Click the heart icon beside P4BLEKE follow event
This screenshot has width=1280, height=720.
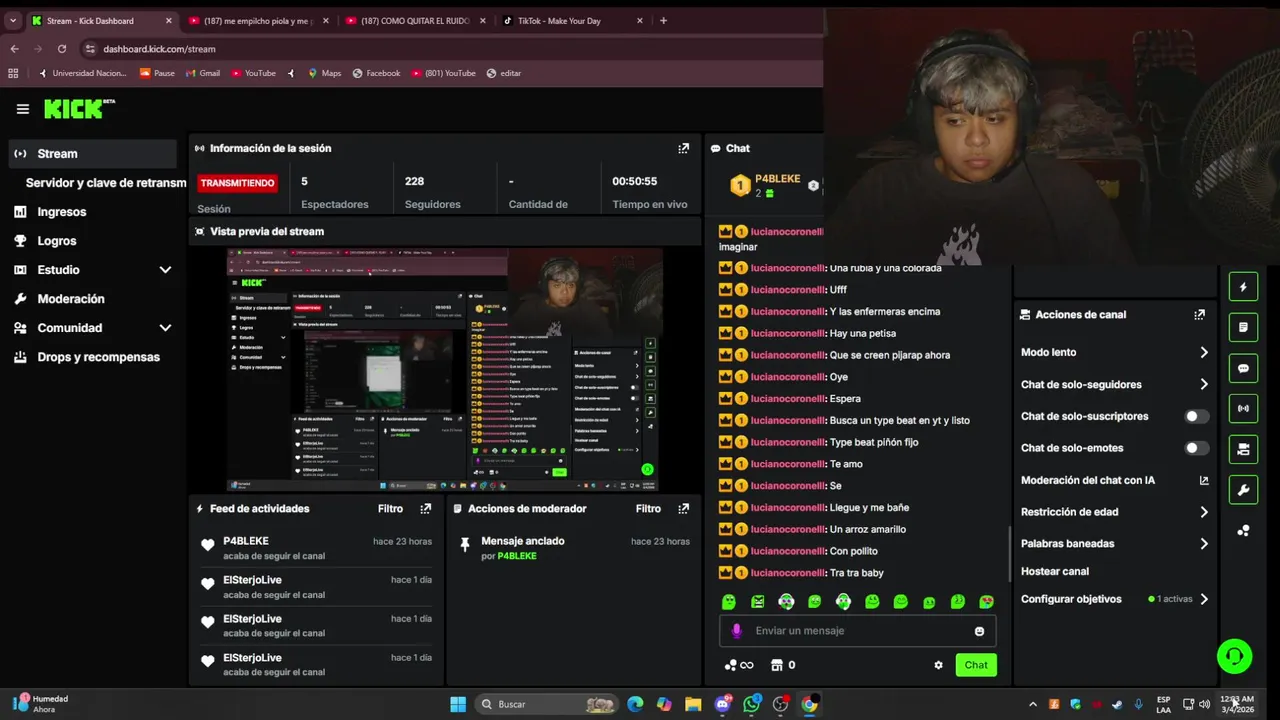click(208, 546)
